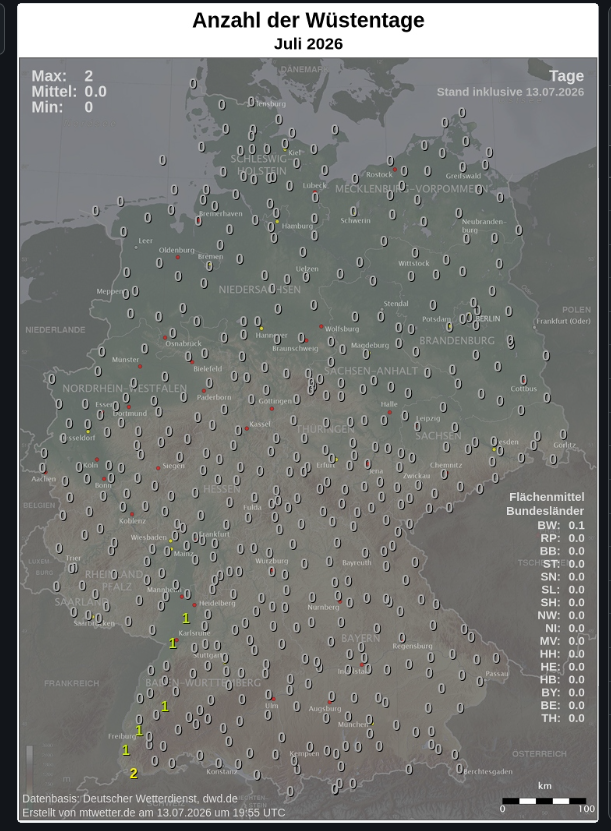Select the 'TH: 0.0' state average row
Image resolution: width=611 pixels, height=831 pixels.
562,719
